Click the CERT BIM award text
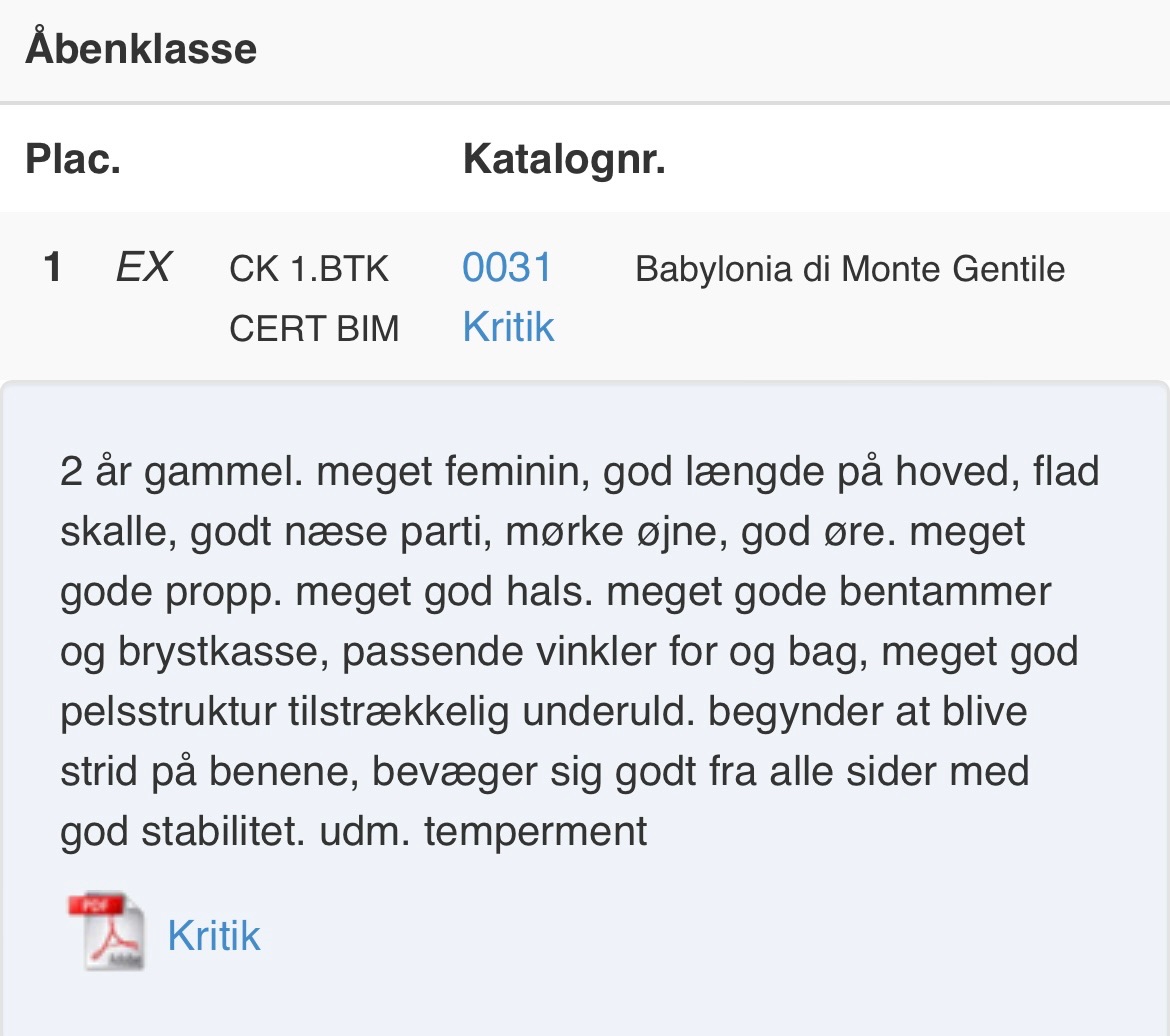 (314, 328)
